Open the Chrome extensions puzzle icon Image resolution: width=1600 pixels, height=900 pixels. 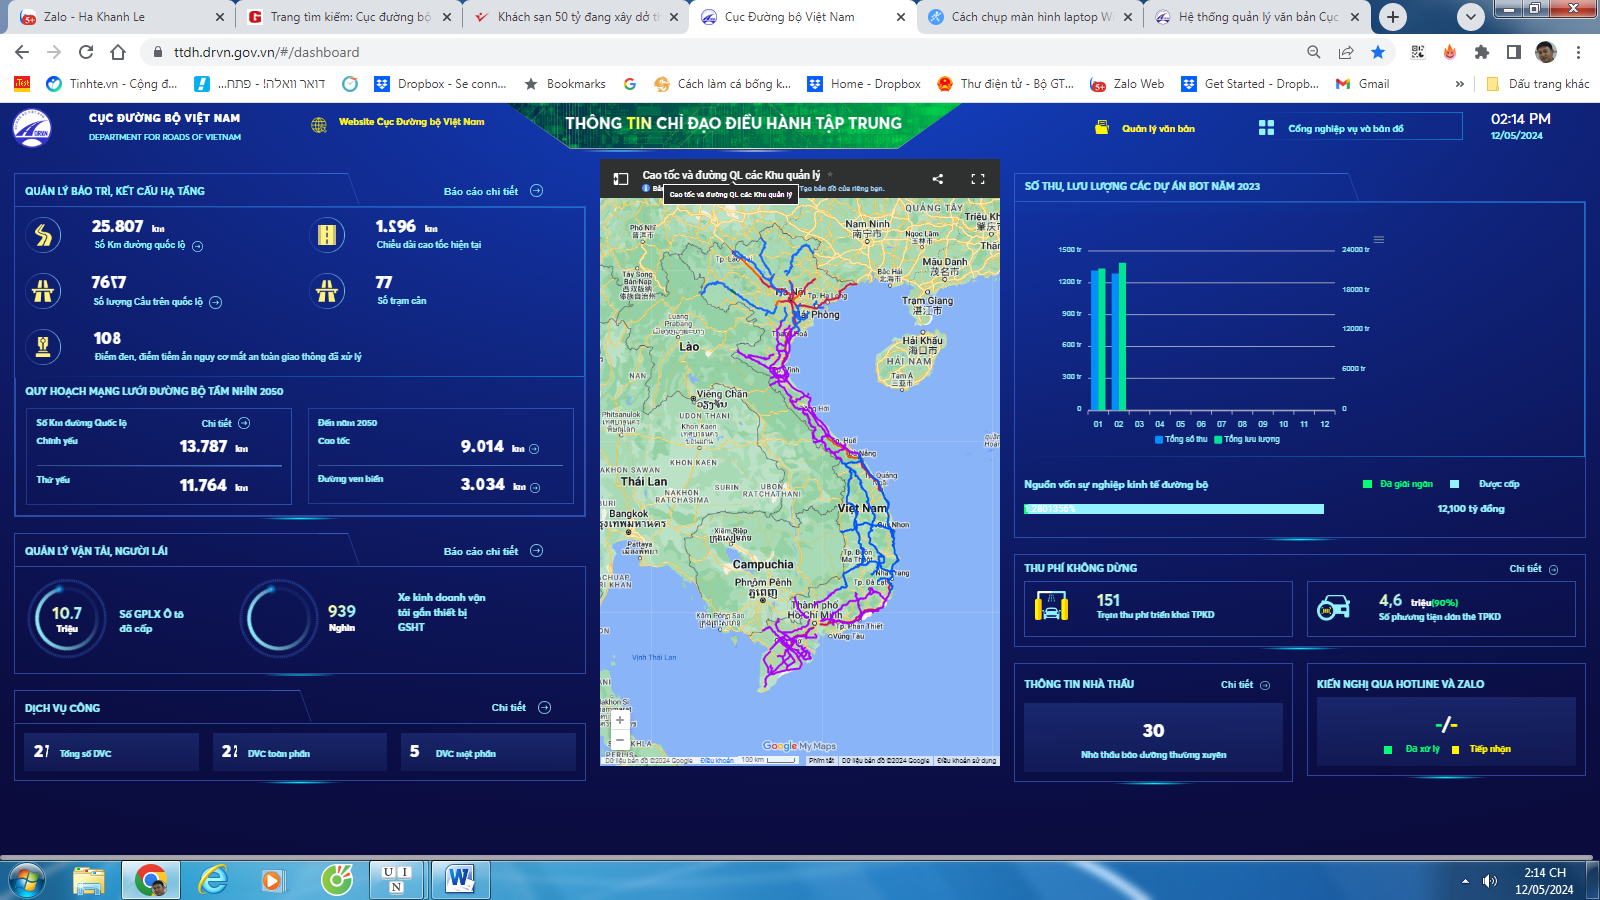click(1481, 52)
